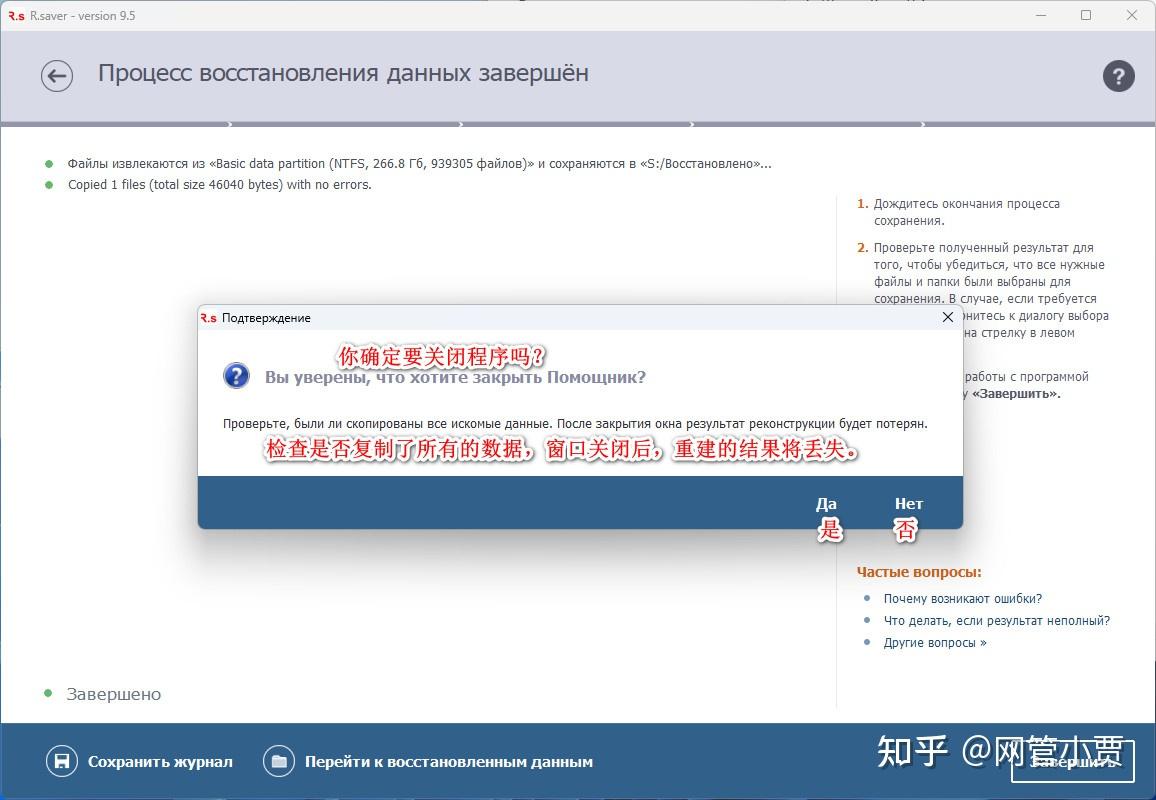Screen dimensions: 1156x800
Task: Click the R.saver logo in the title bar
Action: (x=18, y=15)
